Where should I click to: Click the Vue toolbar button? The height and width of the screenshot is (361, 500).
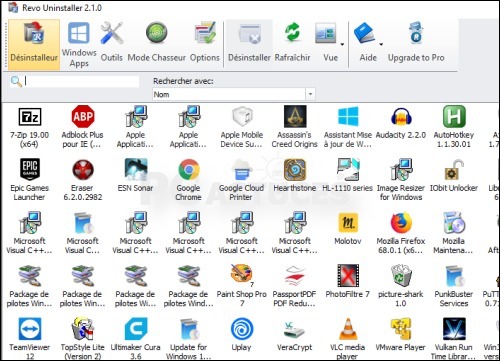point(327,42)
